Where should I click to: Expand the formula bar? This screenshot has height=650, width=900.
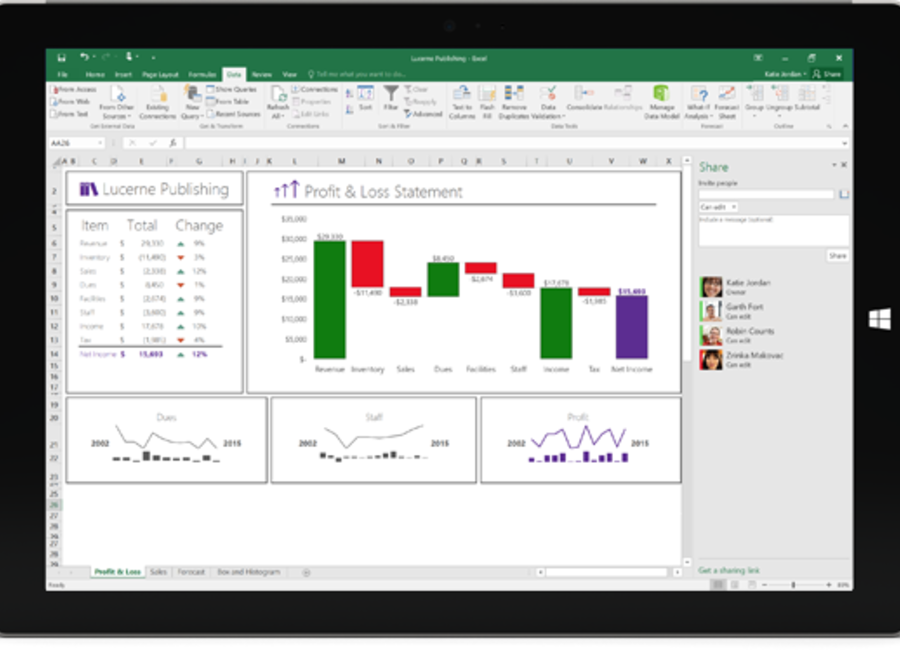click(844, 143)
